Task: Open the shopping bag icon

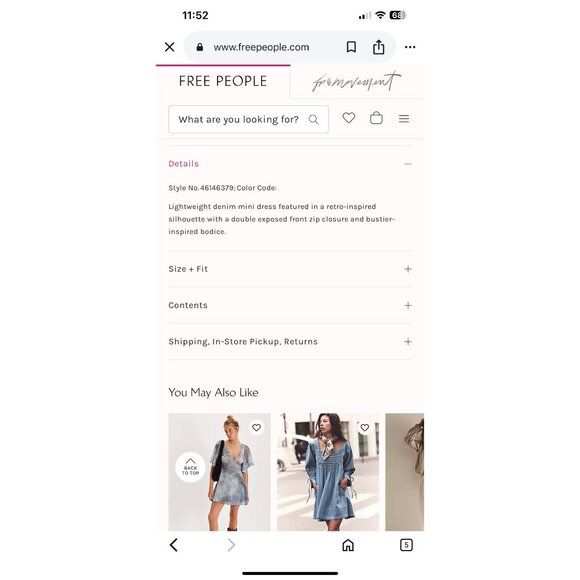Action: pos(376,118)
